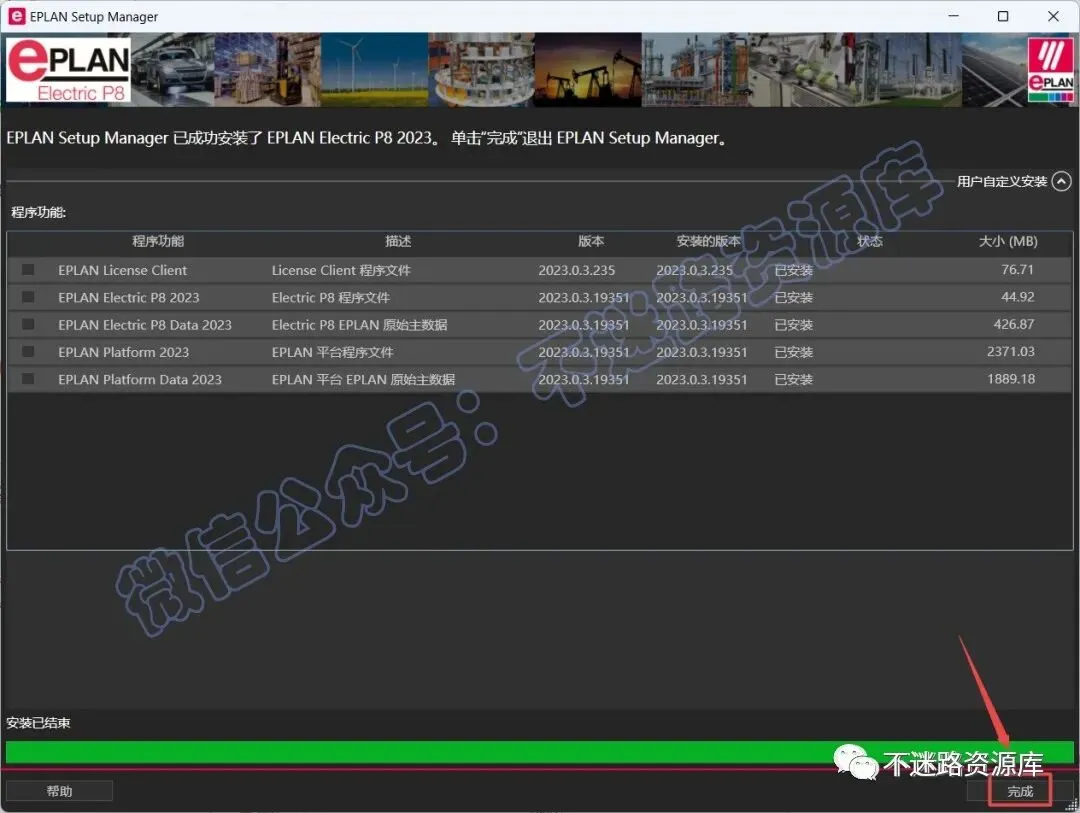
Task: Toggle checkbox for EPLAN Electric P8 Data 2023
Action: [x=28, y=324]
